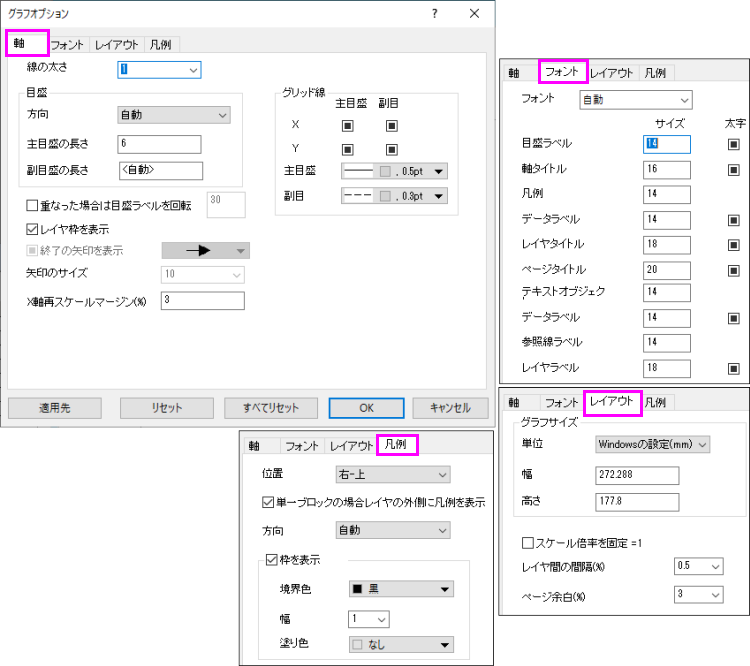Screen dimensions: 750x666
Task: Open the フォント tab in the main dialog
Action: pos(67,45)
